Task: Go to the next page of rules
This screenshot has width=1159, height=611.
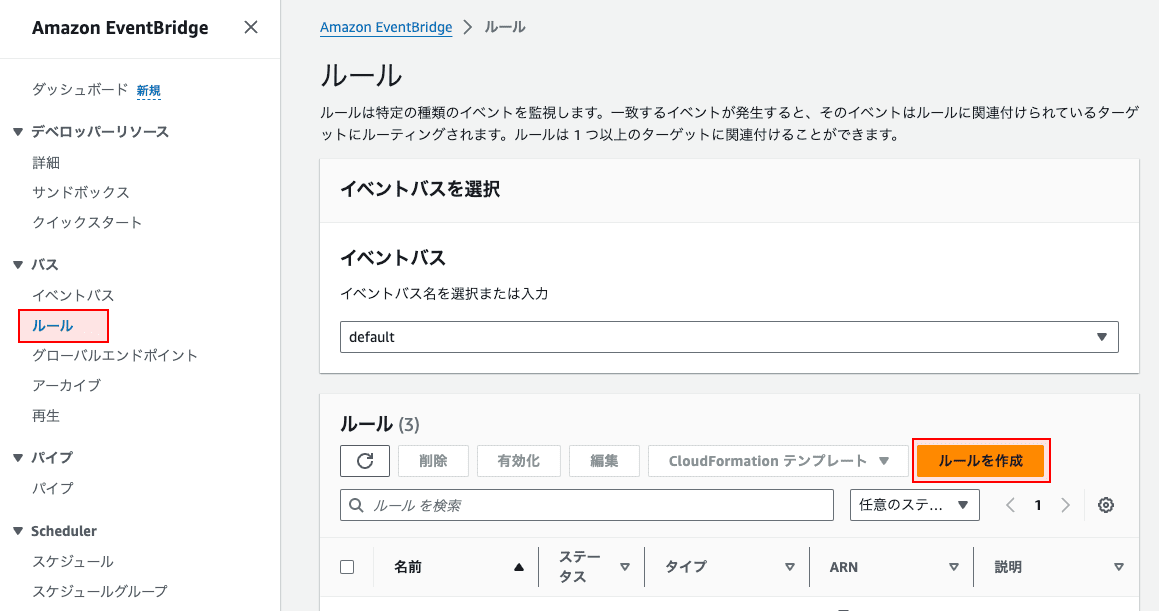Action: (1065, 505)
